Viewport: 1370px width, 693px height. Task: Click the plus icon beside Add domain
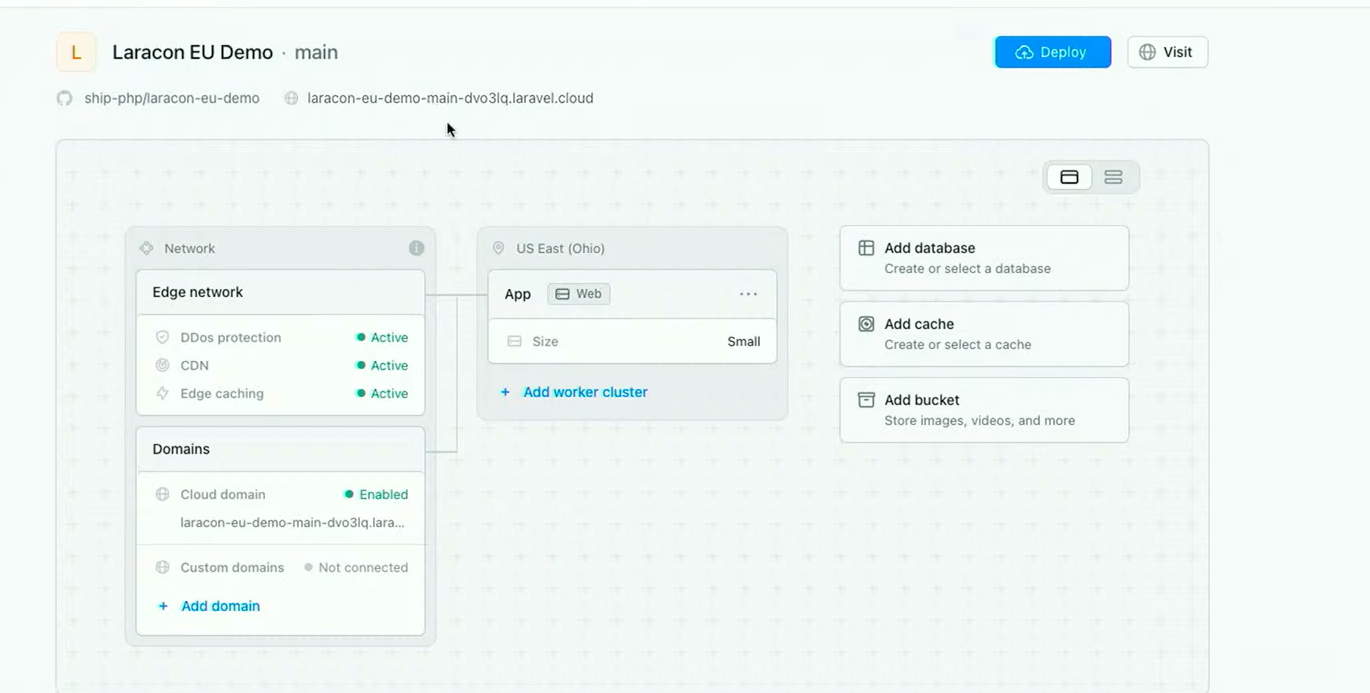tap(163, 606)
